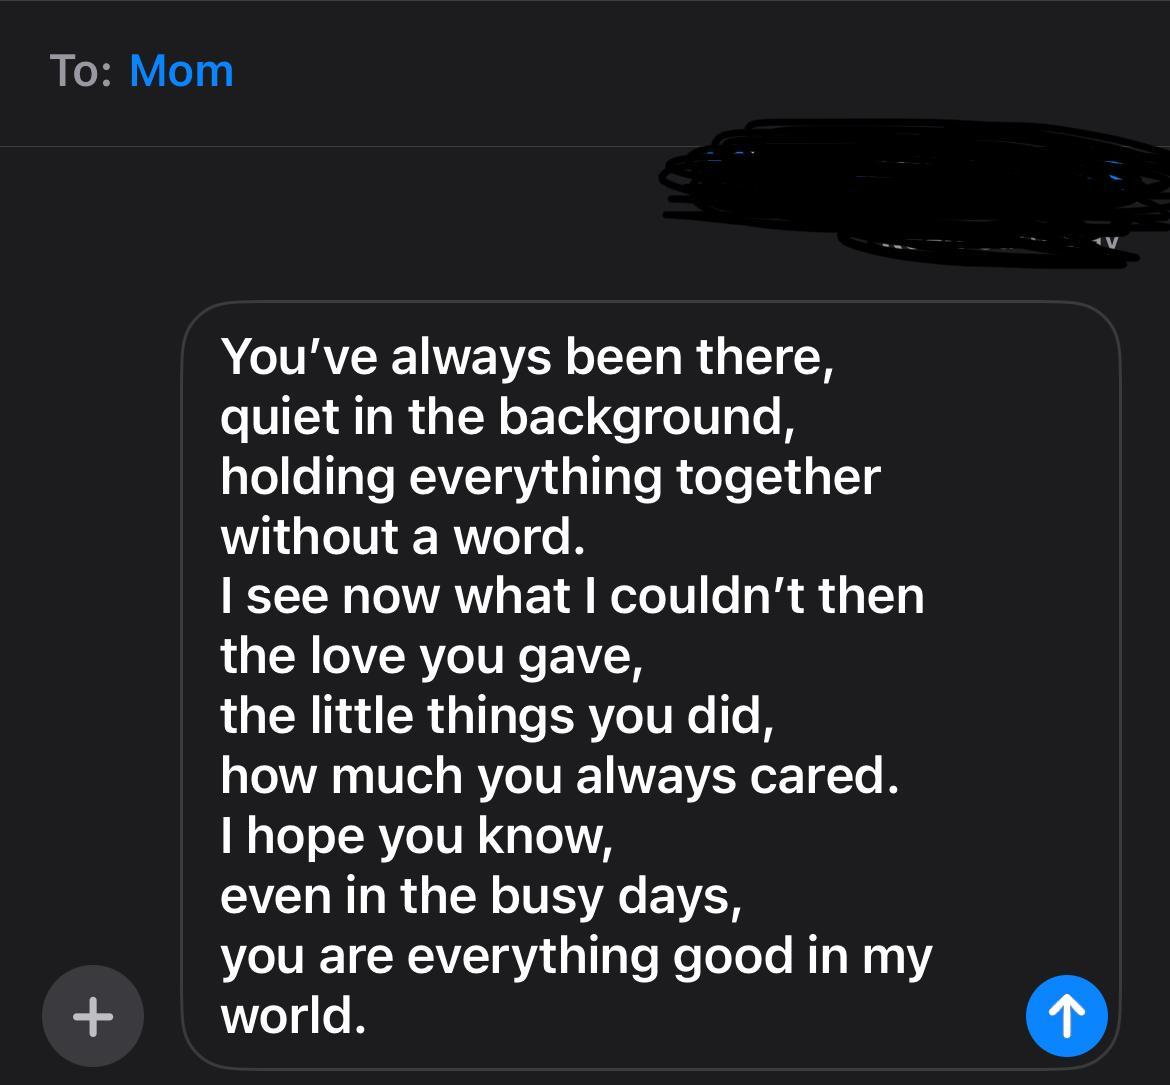The image size is (1170, 1085).
Task: Click the line "You've always been there,"
Action: [x=526, y=357]
